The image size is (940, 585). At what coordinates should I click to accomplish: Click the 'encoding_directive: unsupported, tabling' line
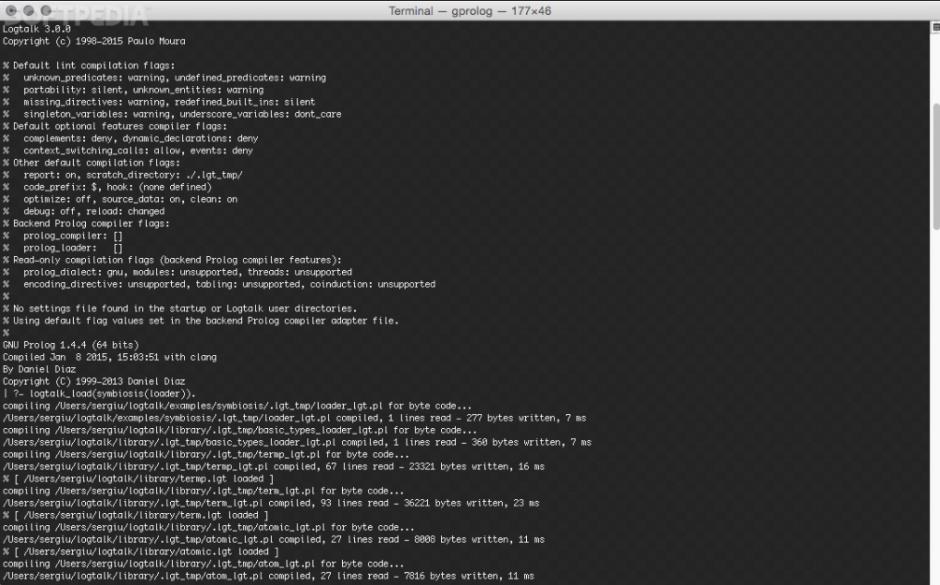point(219,284)
